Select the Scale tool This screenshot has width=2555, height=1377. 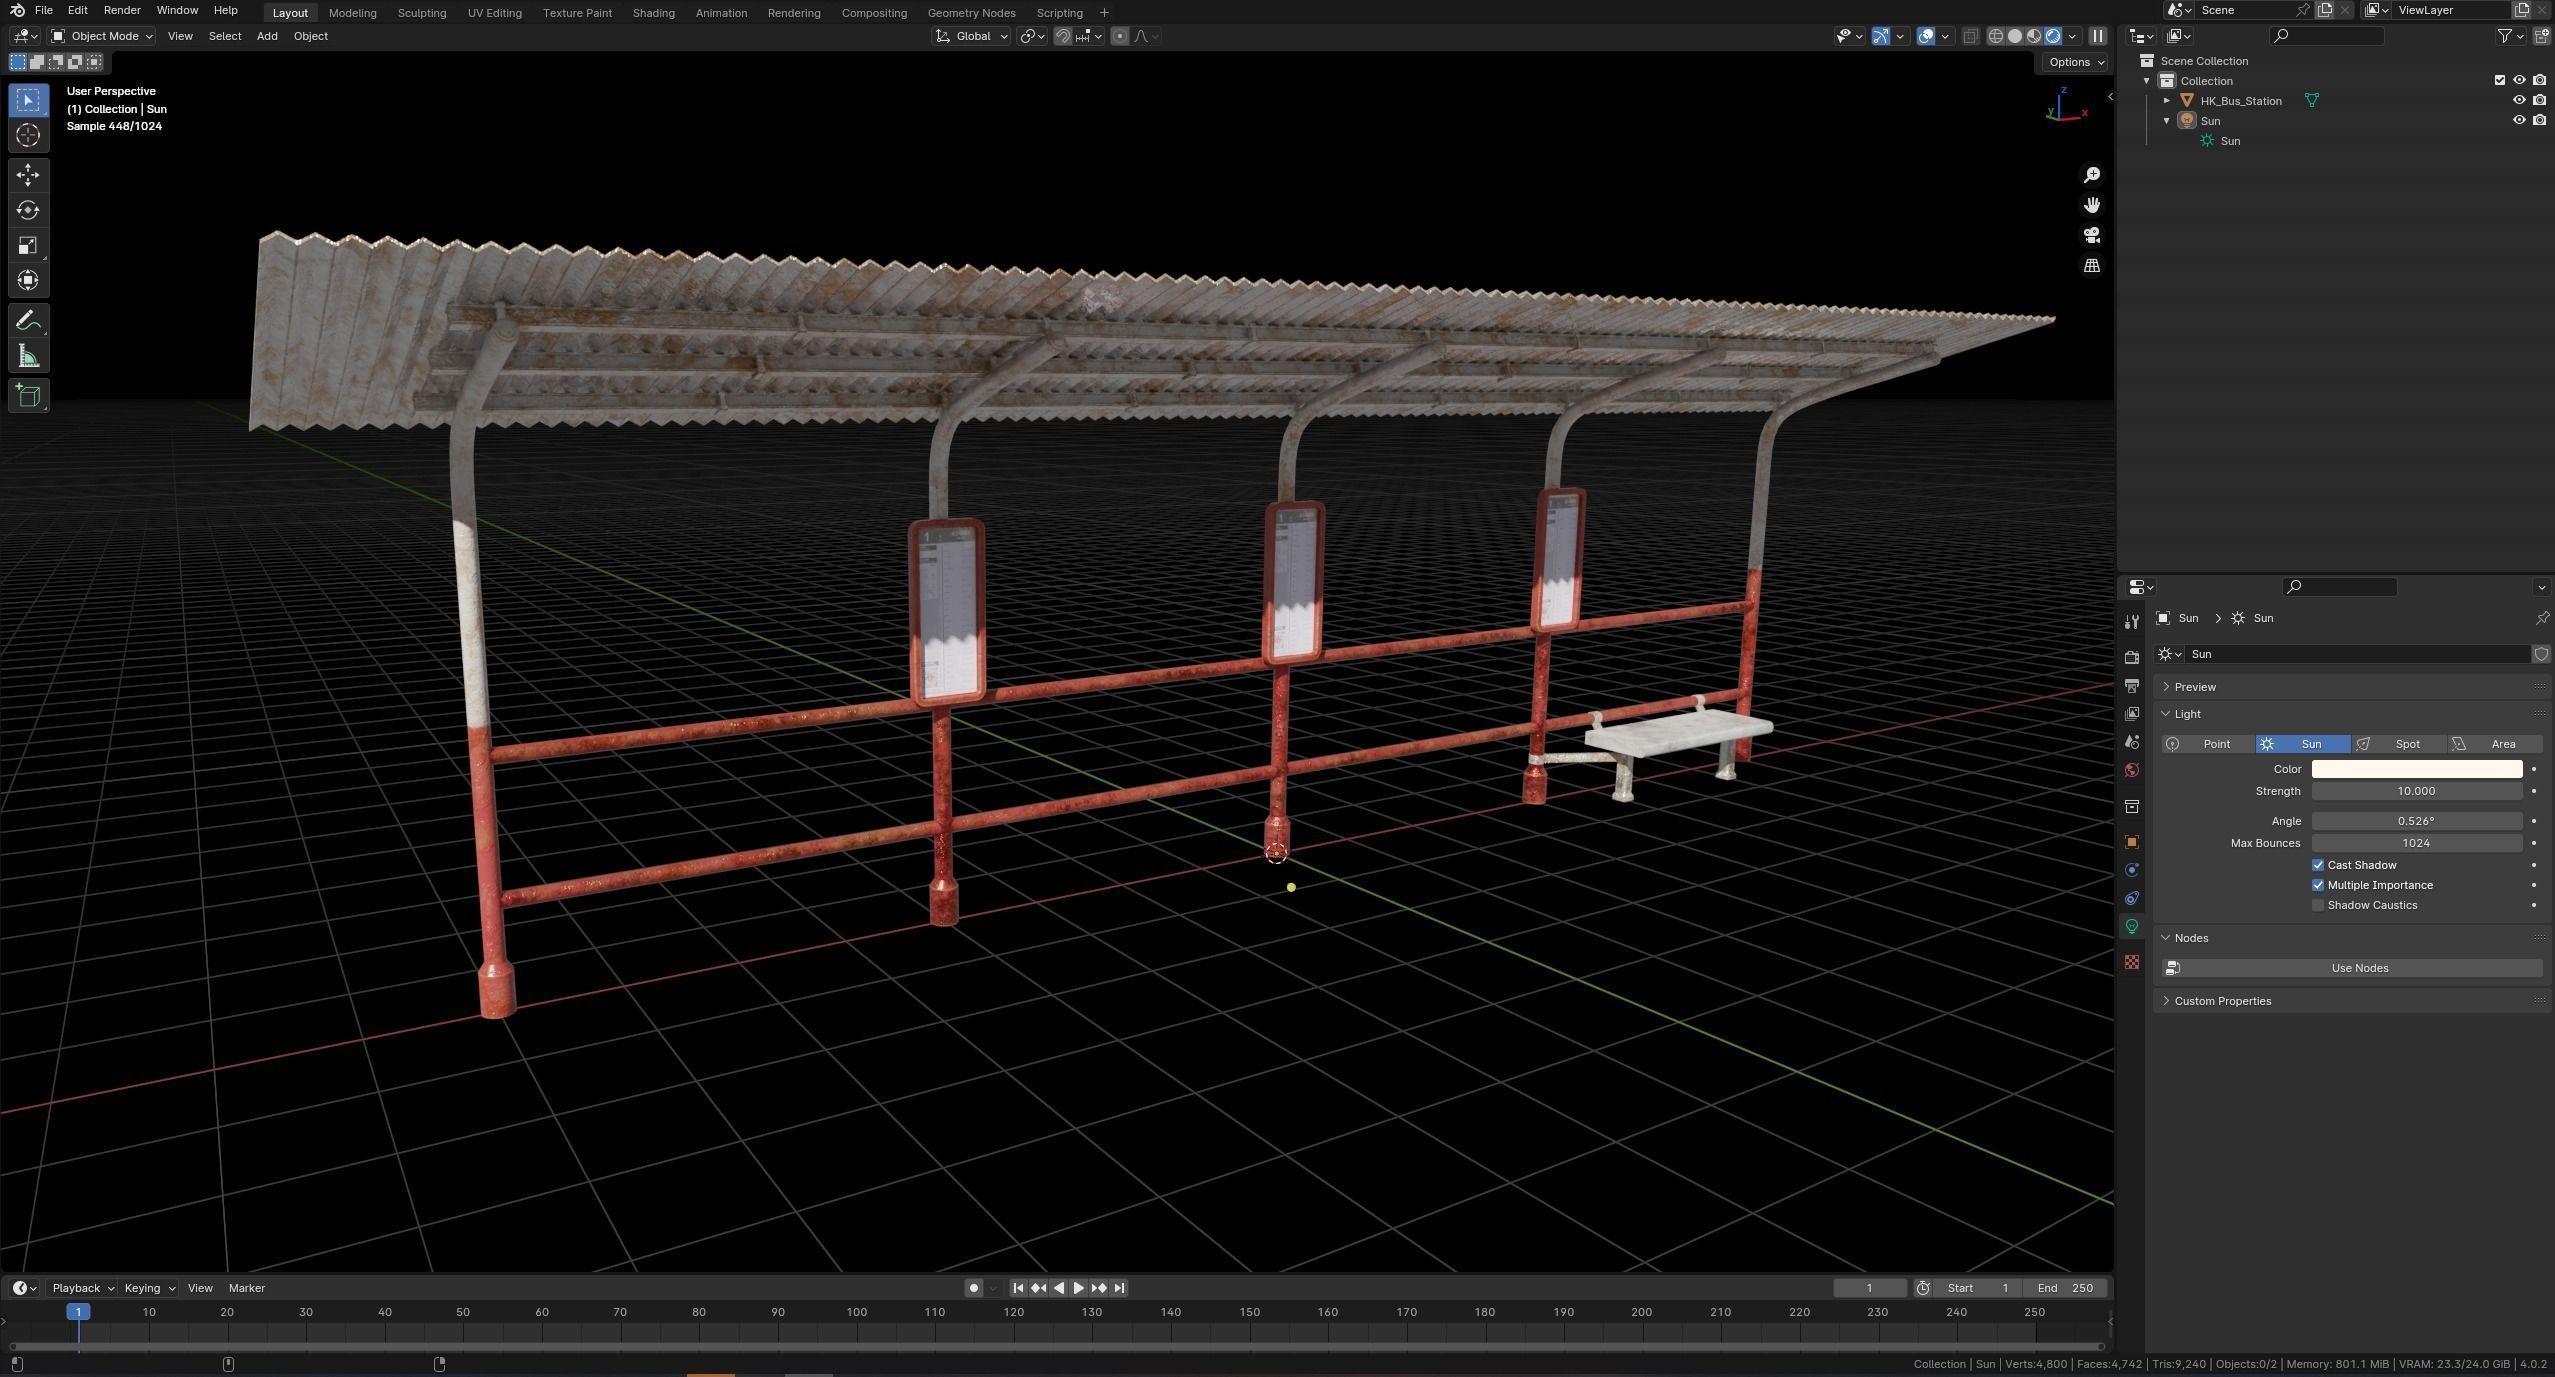[28, 245]
